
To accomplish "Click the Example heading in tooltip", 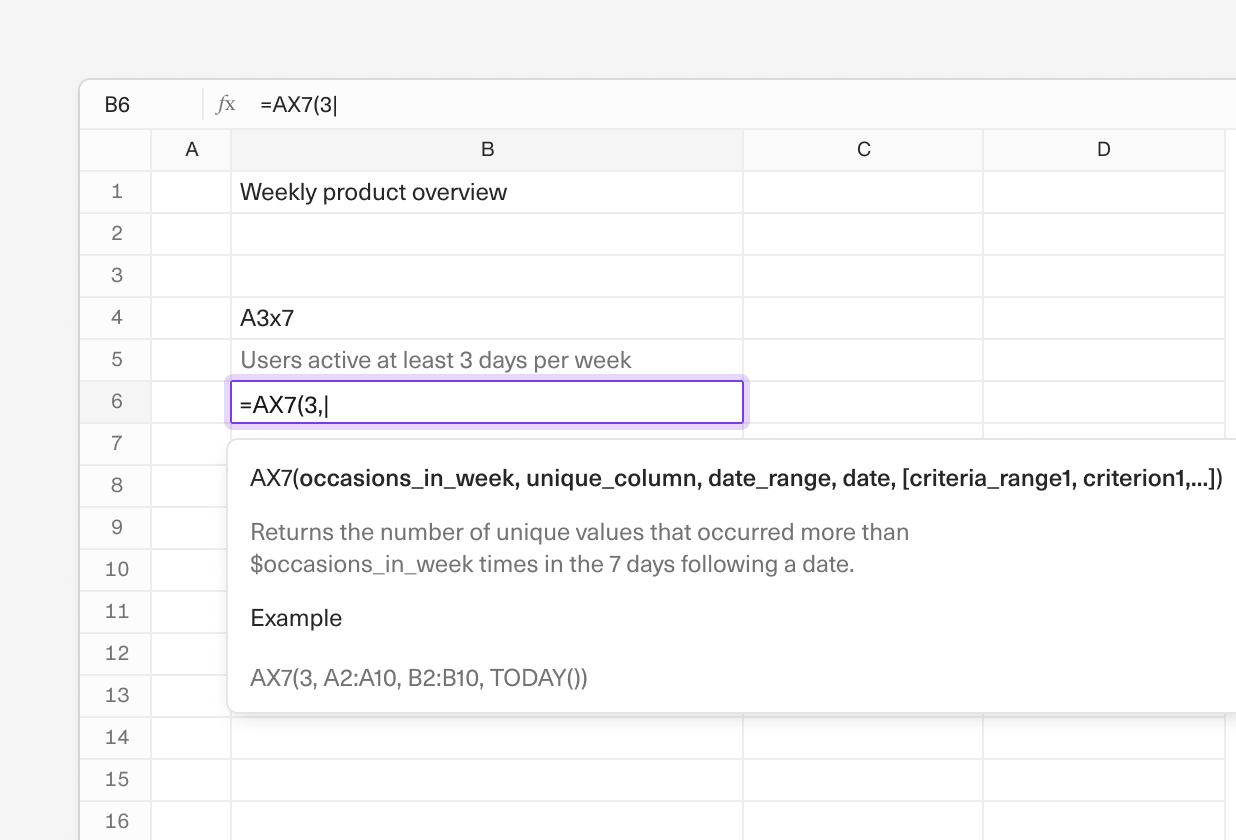I will point(296,618).
